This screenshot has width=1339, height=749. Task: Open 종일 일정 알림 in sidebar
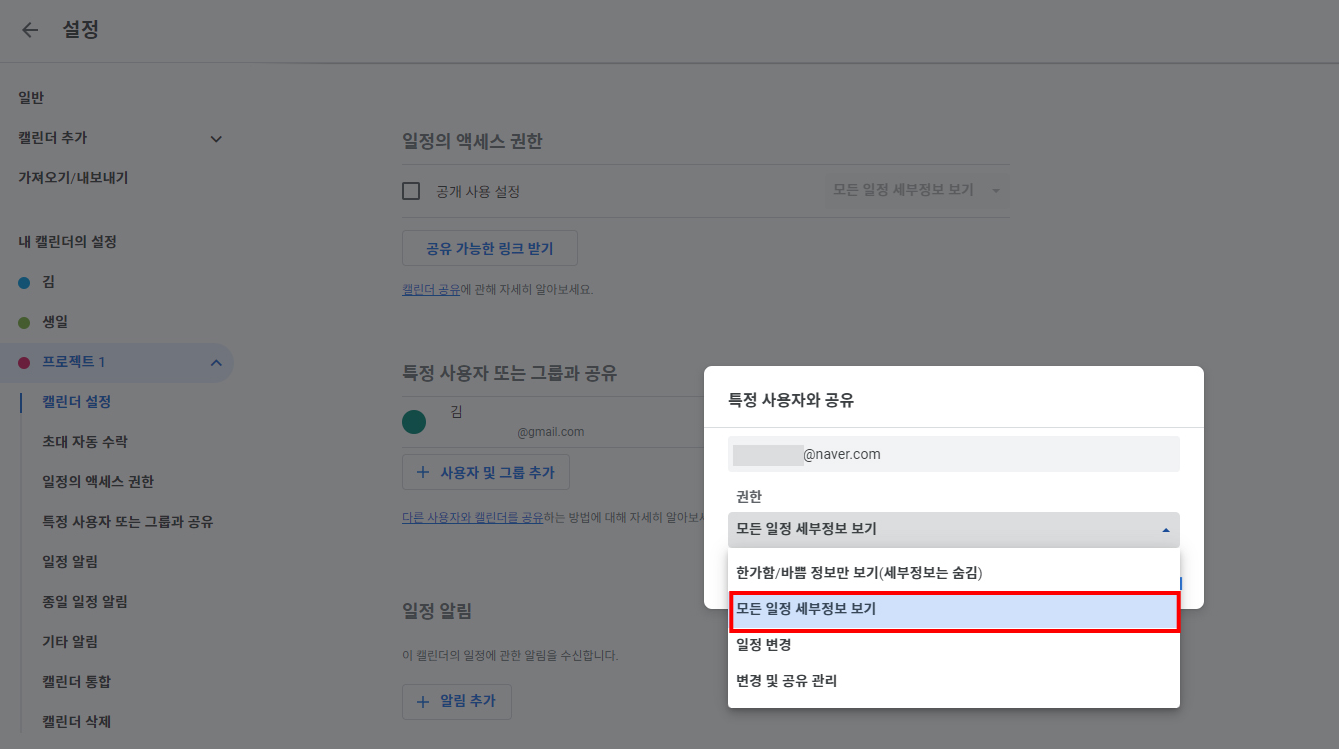(x=85, y=602)
